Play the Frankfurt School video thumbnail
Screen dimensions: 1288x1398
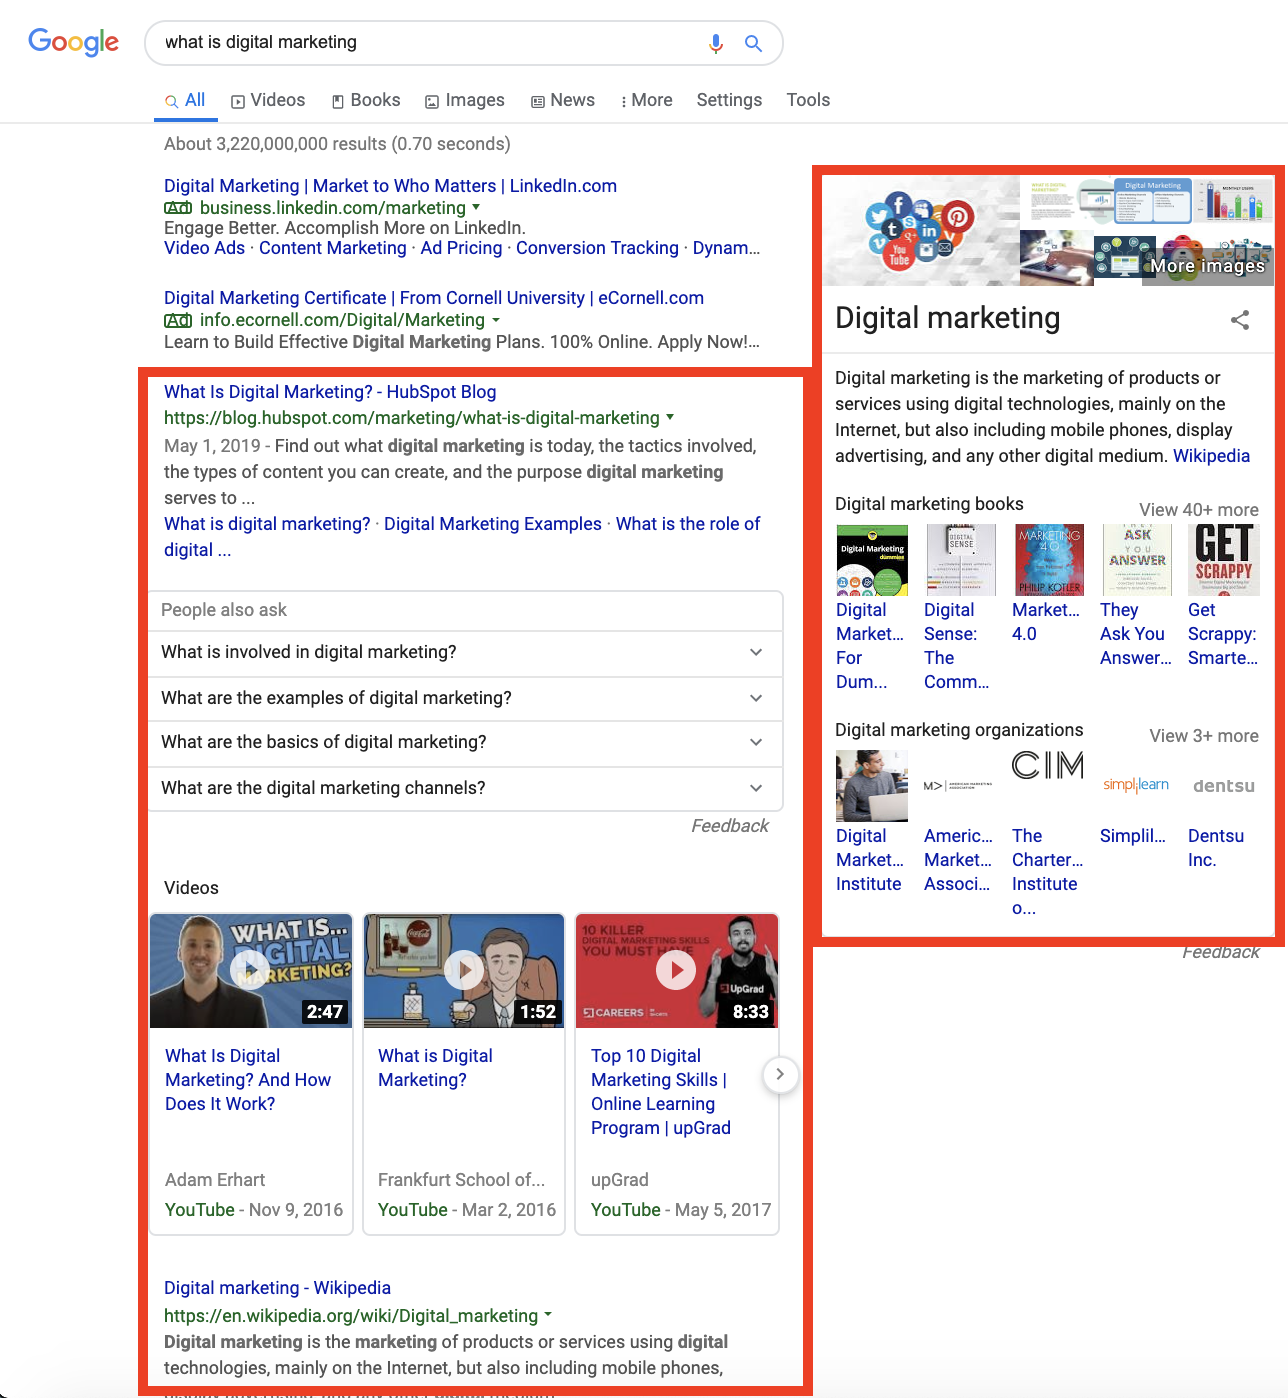464,970
